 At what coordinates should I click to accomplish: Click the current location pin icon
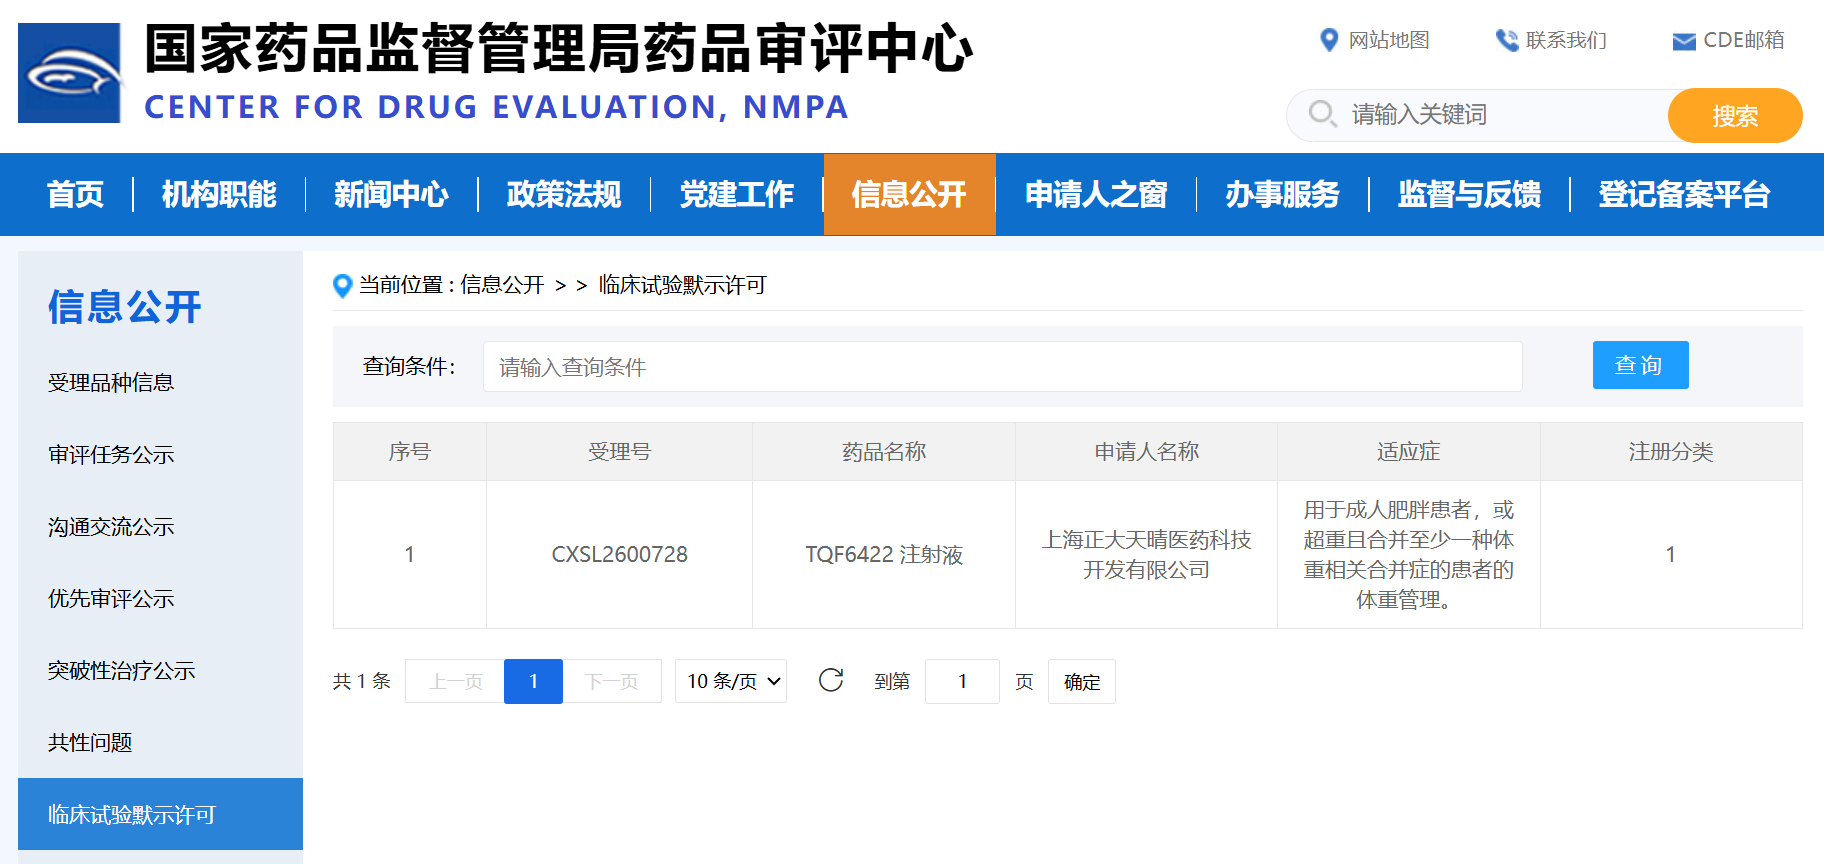[342, 286]
